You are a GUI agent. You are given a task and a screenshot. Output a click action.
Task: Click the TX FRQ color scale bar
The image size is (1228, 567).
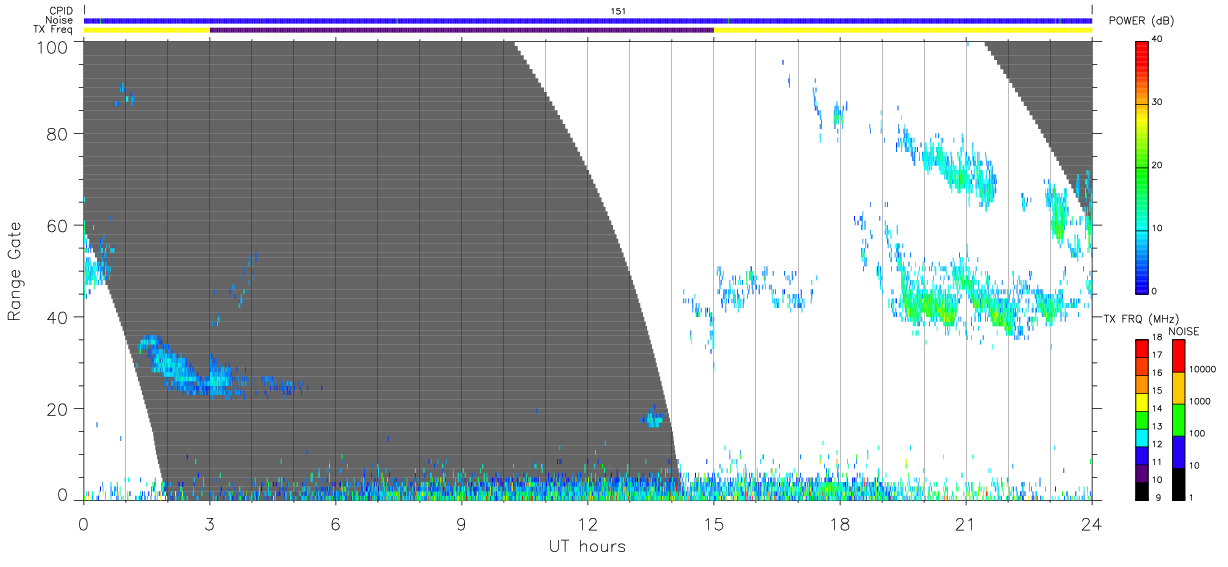(1142, 419)
